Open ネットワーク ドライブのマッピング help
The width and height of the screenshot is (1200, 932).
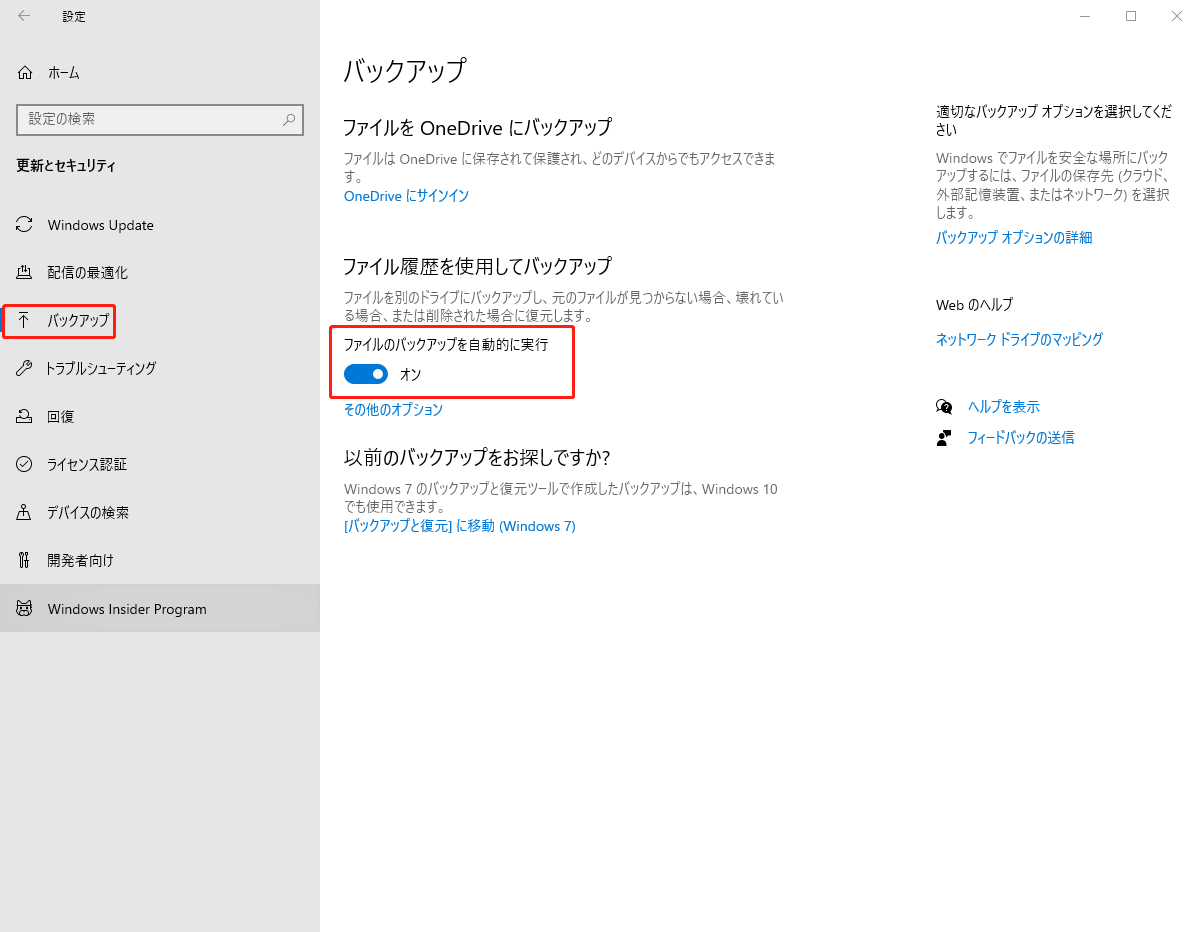point(1018,340)
